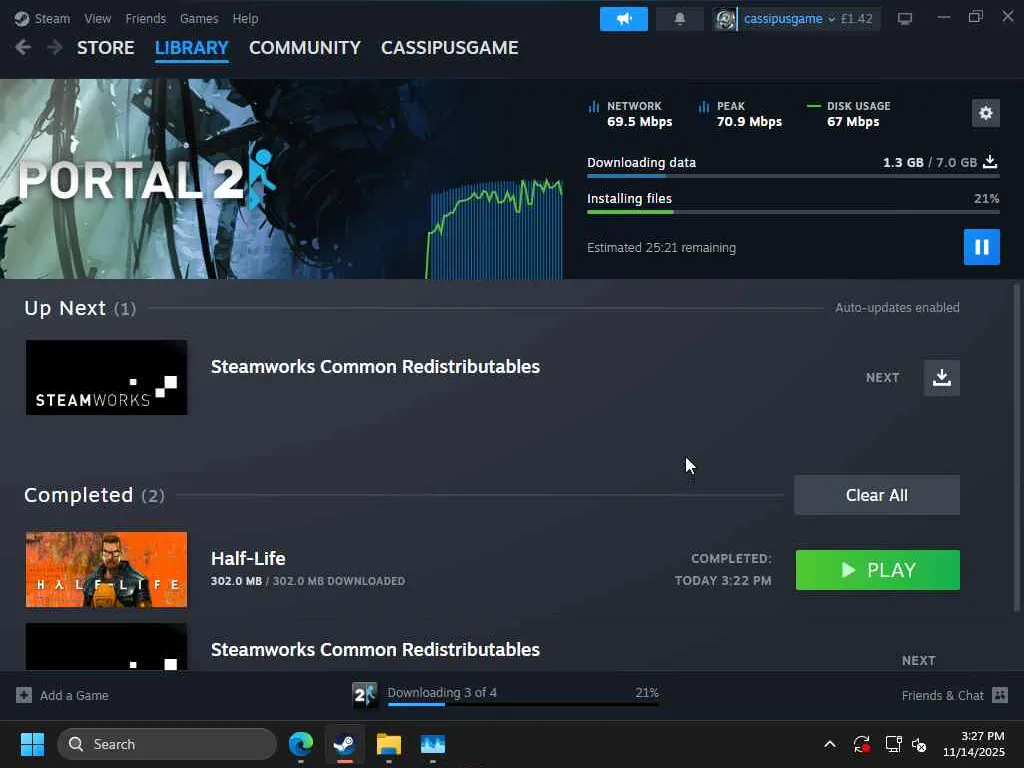This screenshot has width=1024, height=768.
Task: Open the Steam menu
Action: (x=52, y=18)
